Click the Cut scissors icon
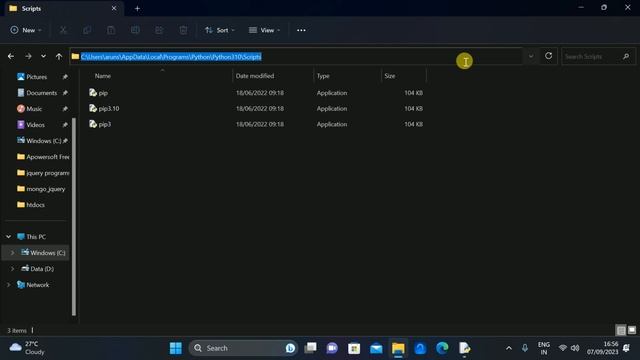This screenshot has height=360, width=640. coord(63,30)
